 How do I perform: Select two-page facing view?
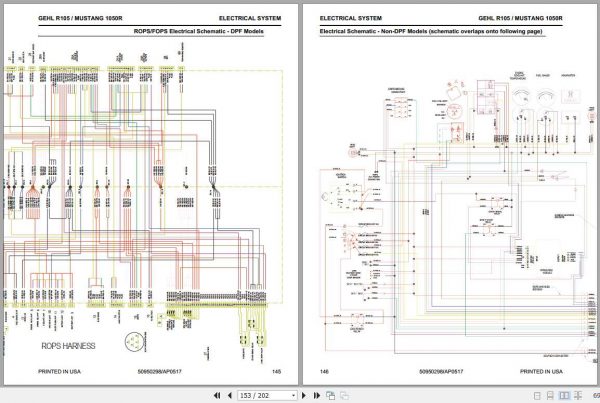(x=564, y=396)
